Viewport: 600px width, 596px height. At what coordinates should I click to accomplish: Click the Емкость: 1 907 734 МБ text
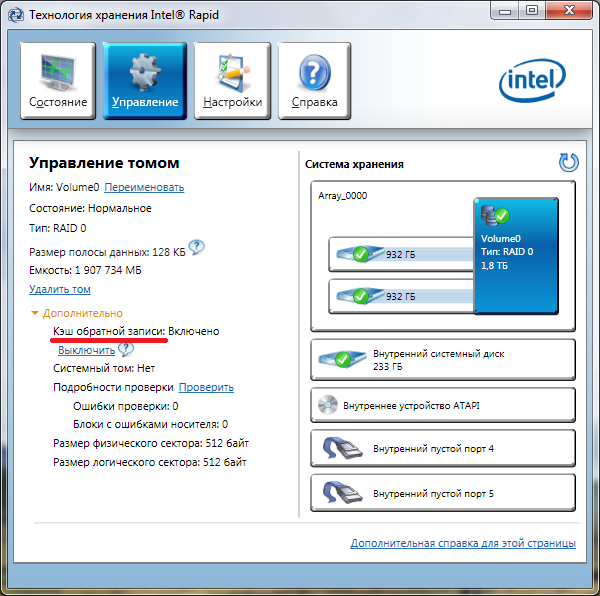[x=85, y=270]
